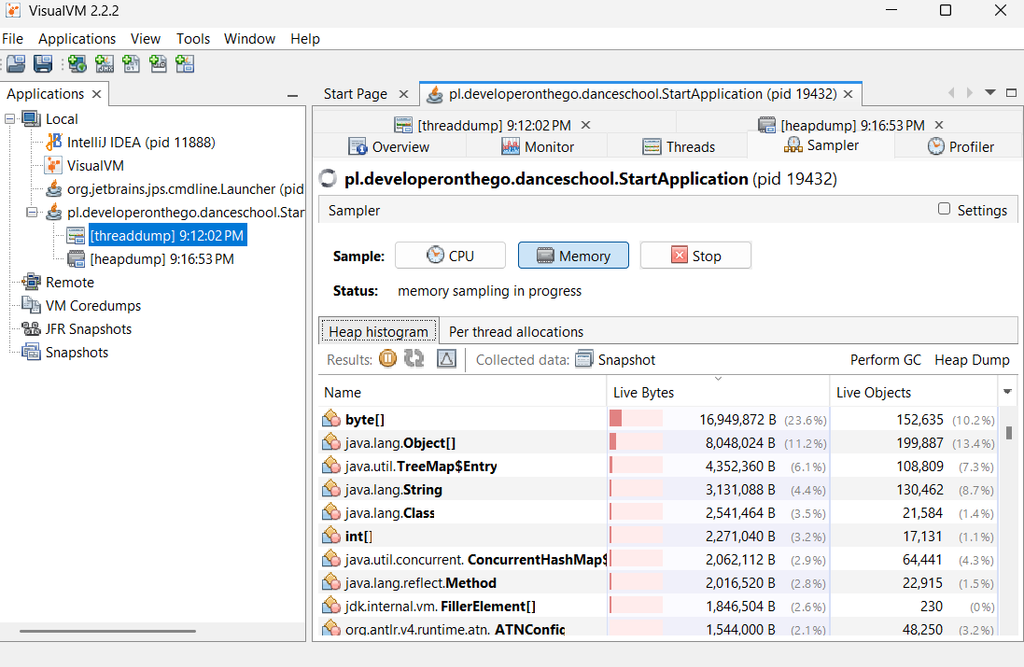Start CPU sampling

pos(450,255)
